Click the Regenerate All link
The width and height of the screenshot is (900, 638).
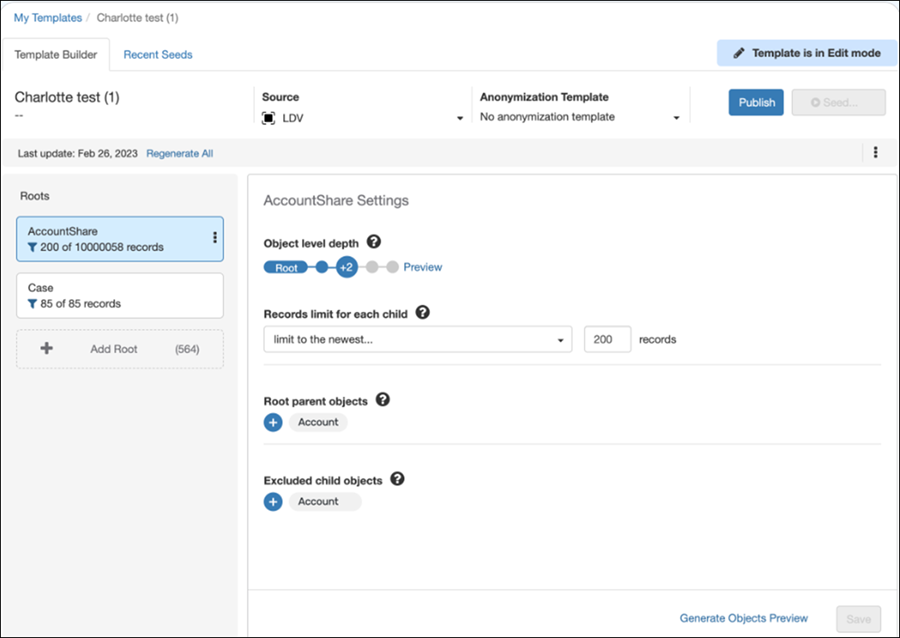[180, 153]
